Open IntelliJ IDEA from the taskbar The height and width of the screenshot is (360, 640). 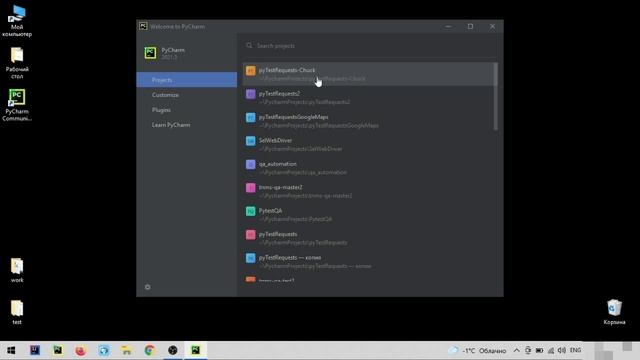click(x=35, y=350)
